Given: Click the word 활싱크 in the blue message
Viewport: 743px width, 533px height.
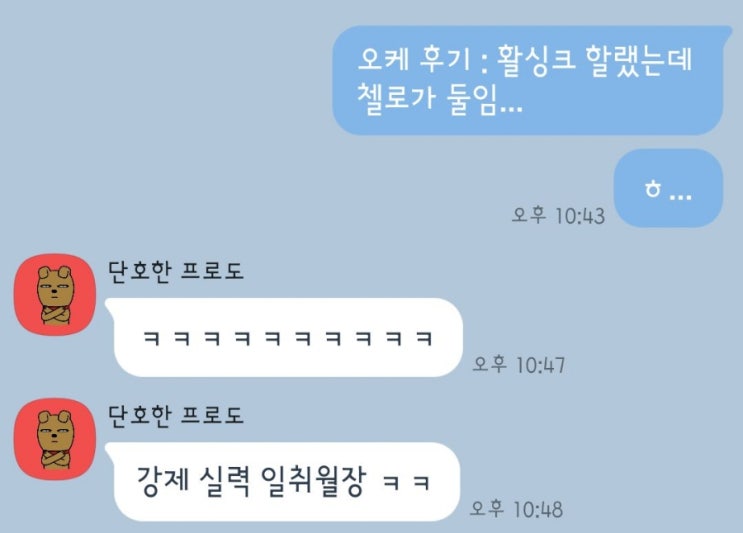Looking at the screenshot, I should pyautogui.click(x=535, y=61).
